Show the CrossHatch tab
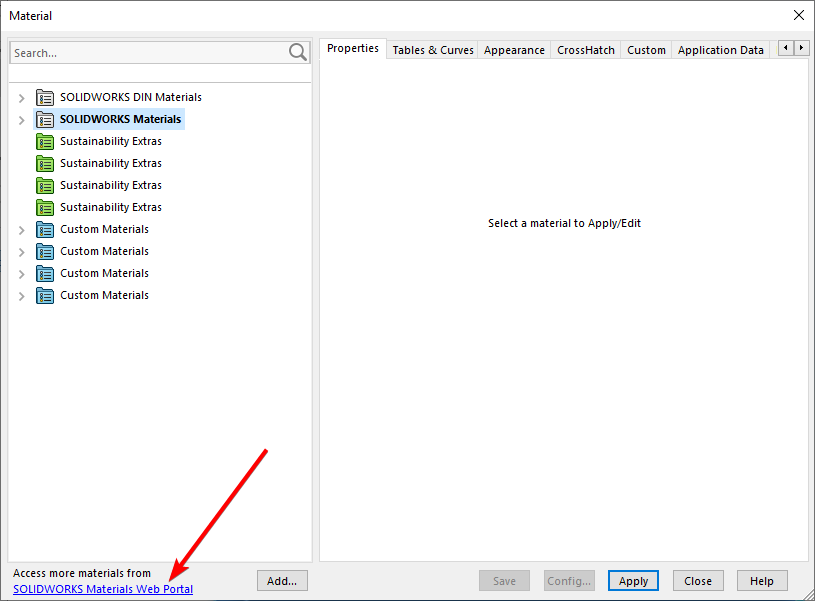This screenshot has width=815, height=601. [x=586, y=50]
